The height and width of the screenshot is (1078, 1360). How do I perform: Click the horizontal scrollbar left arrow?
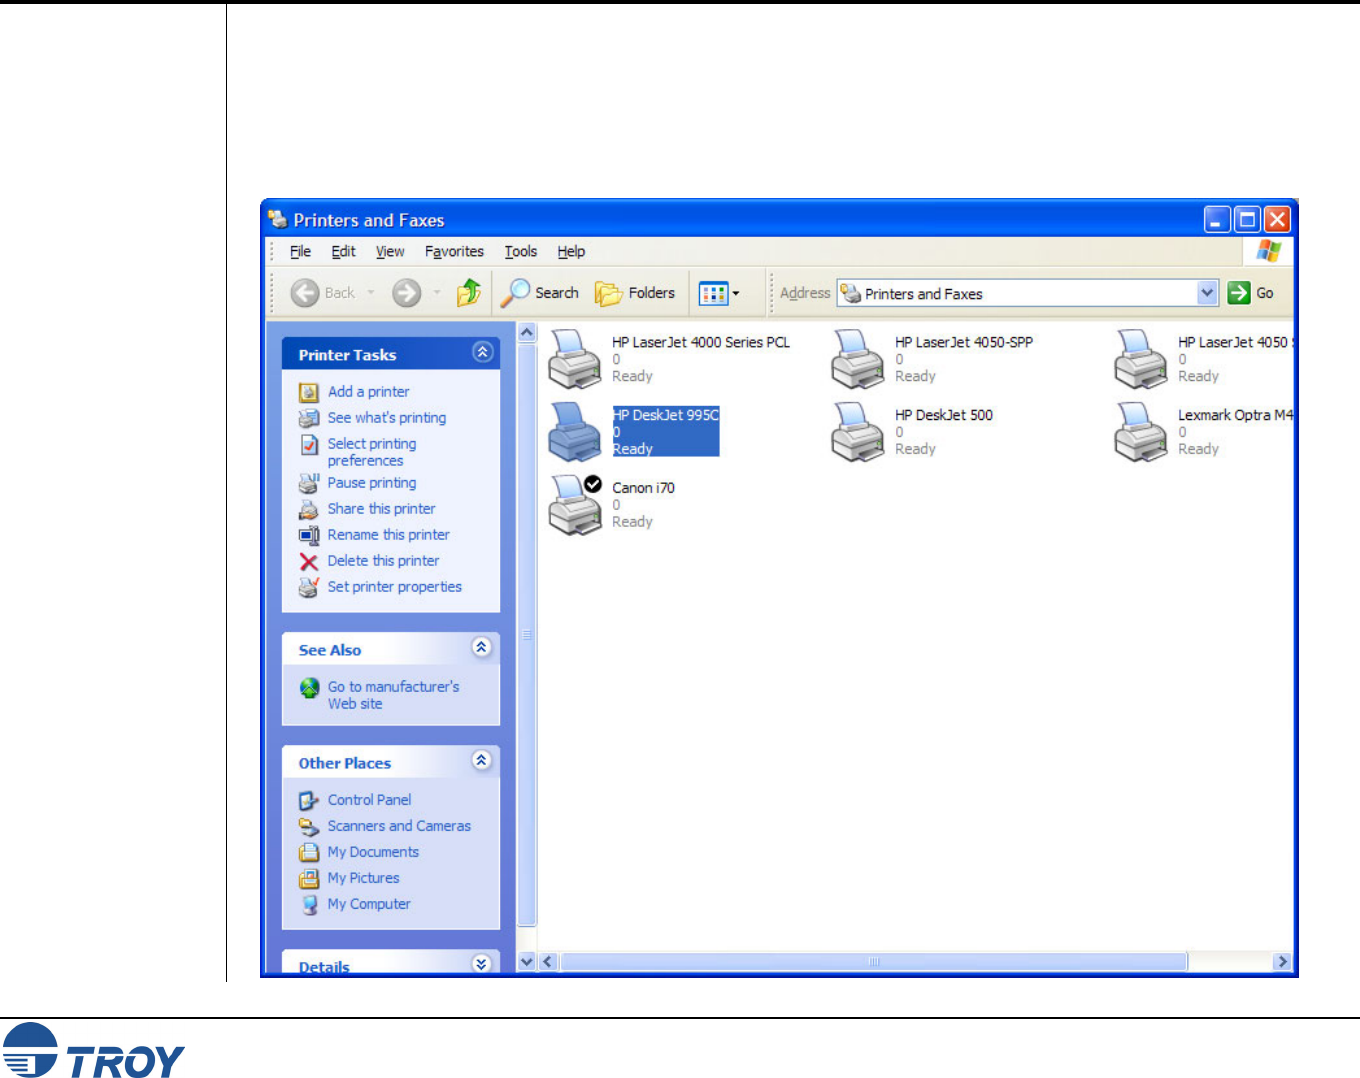[548, 962]
